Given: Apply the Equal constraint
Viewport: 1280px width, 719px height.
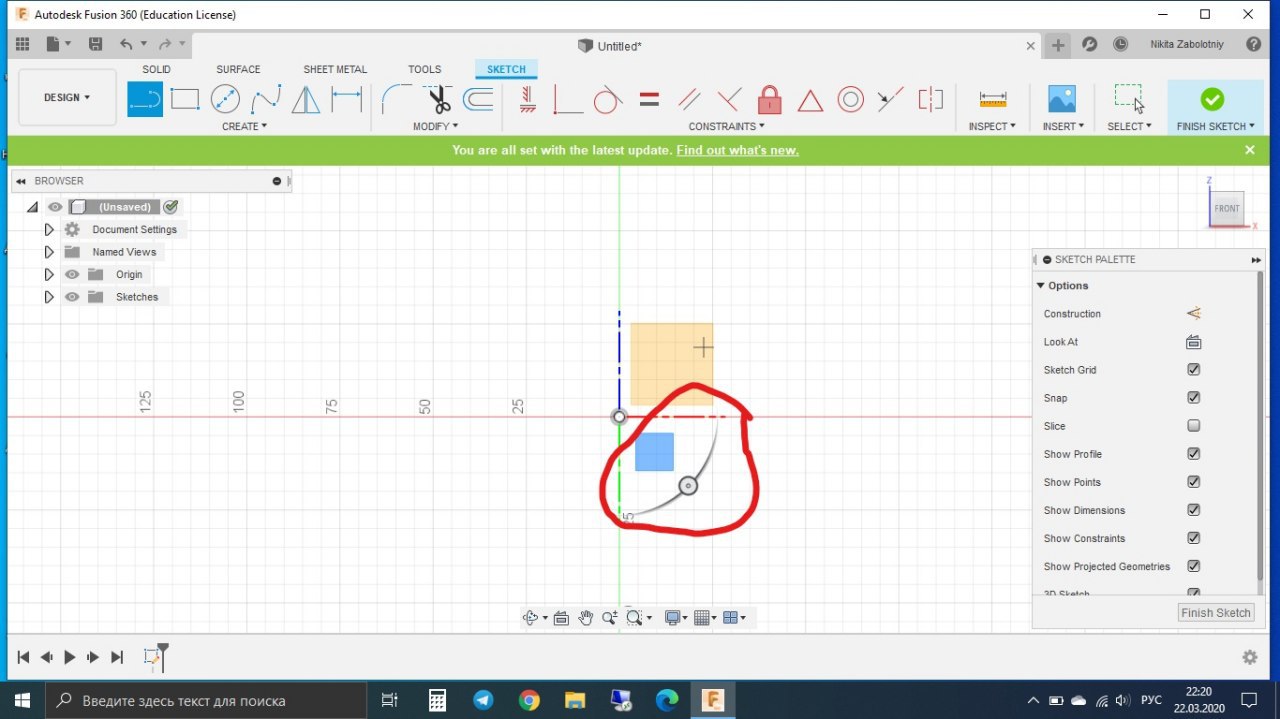Looking at the screenshot, I should point(649,99).
